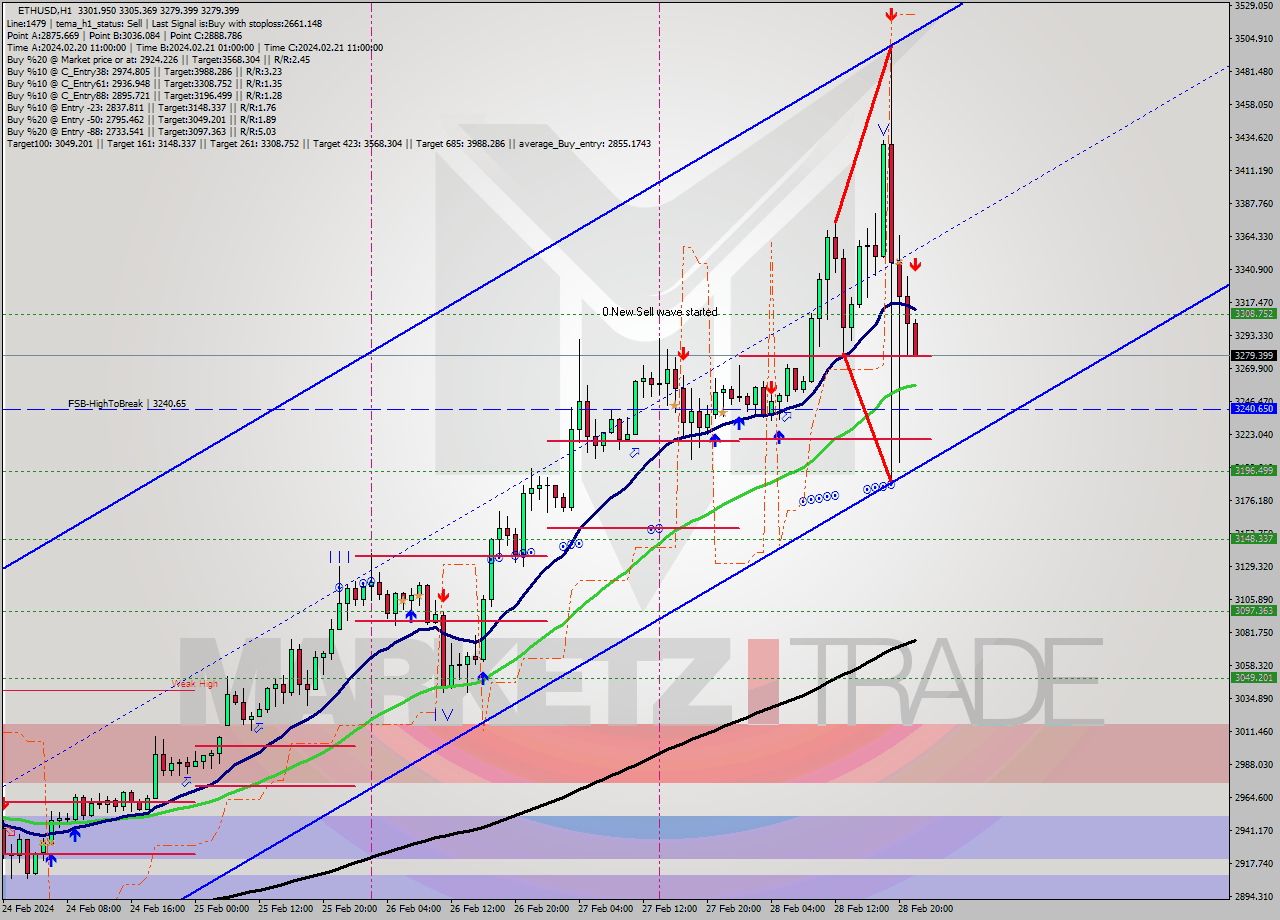Screen dimensions: 1280x920
Task: Click the '26 Feb 20:00' time axis label
Action: coord(541,909)
